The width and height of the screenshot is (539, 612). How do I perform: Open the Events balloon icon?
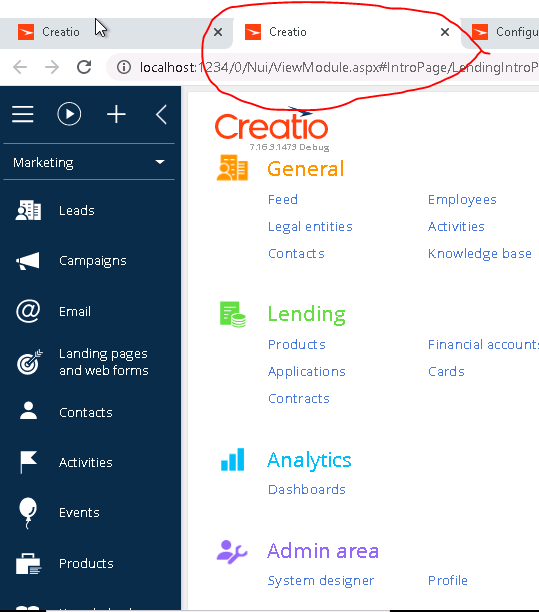tap(28, 513)
